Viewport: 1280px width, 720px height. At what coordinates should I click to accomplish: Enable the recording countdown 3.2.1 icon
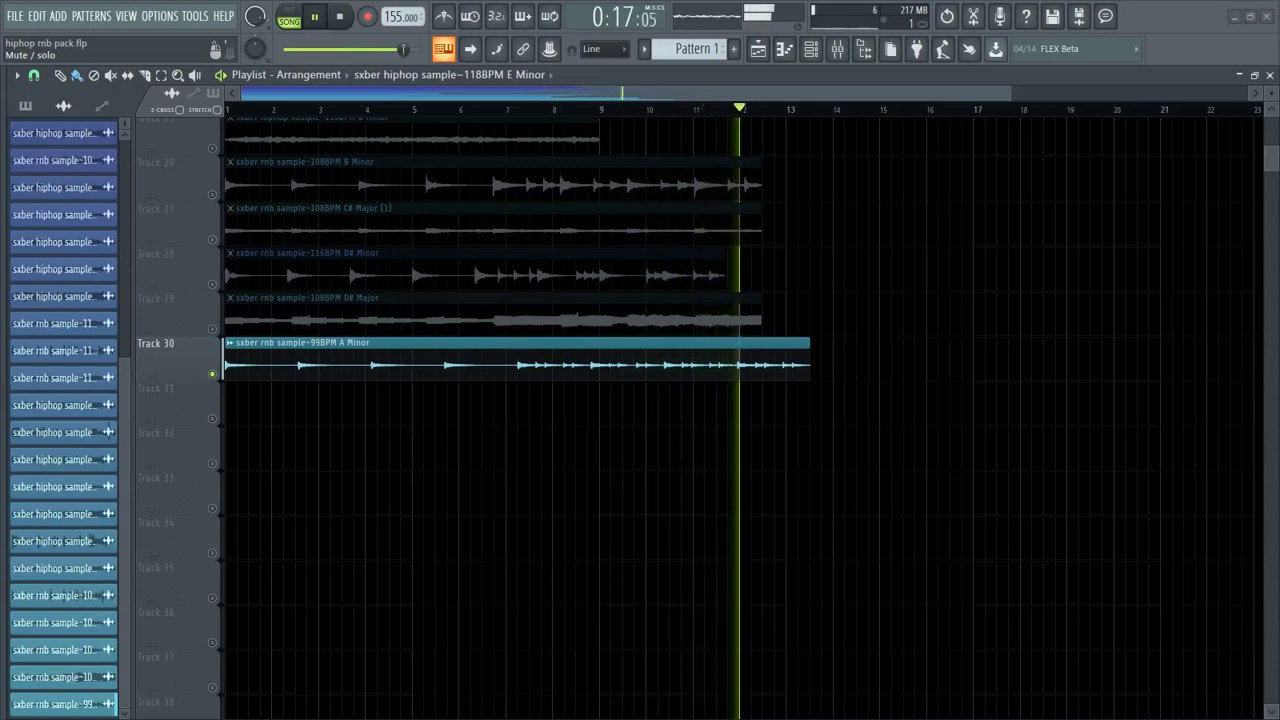coord(496,16)
